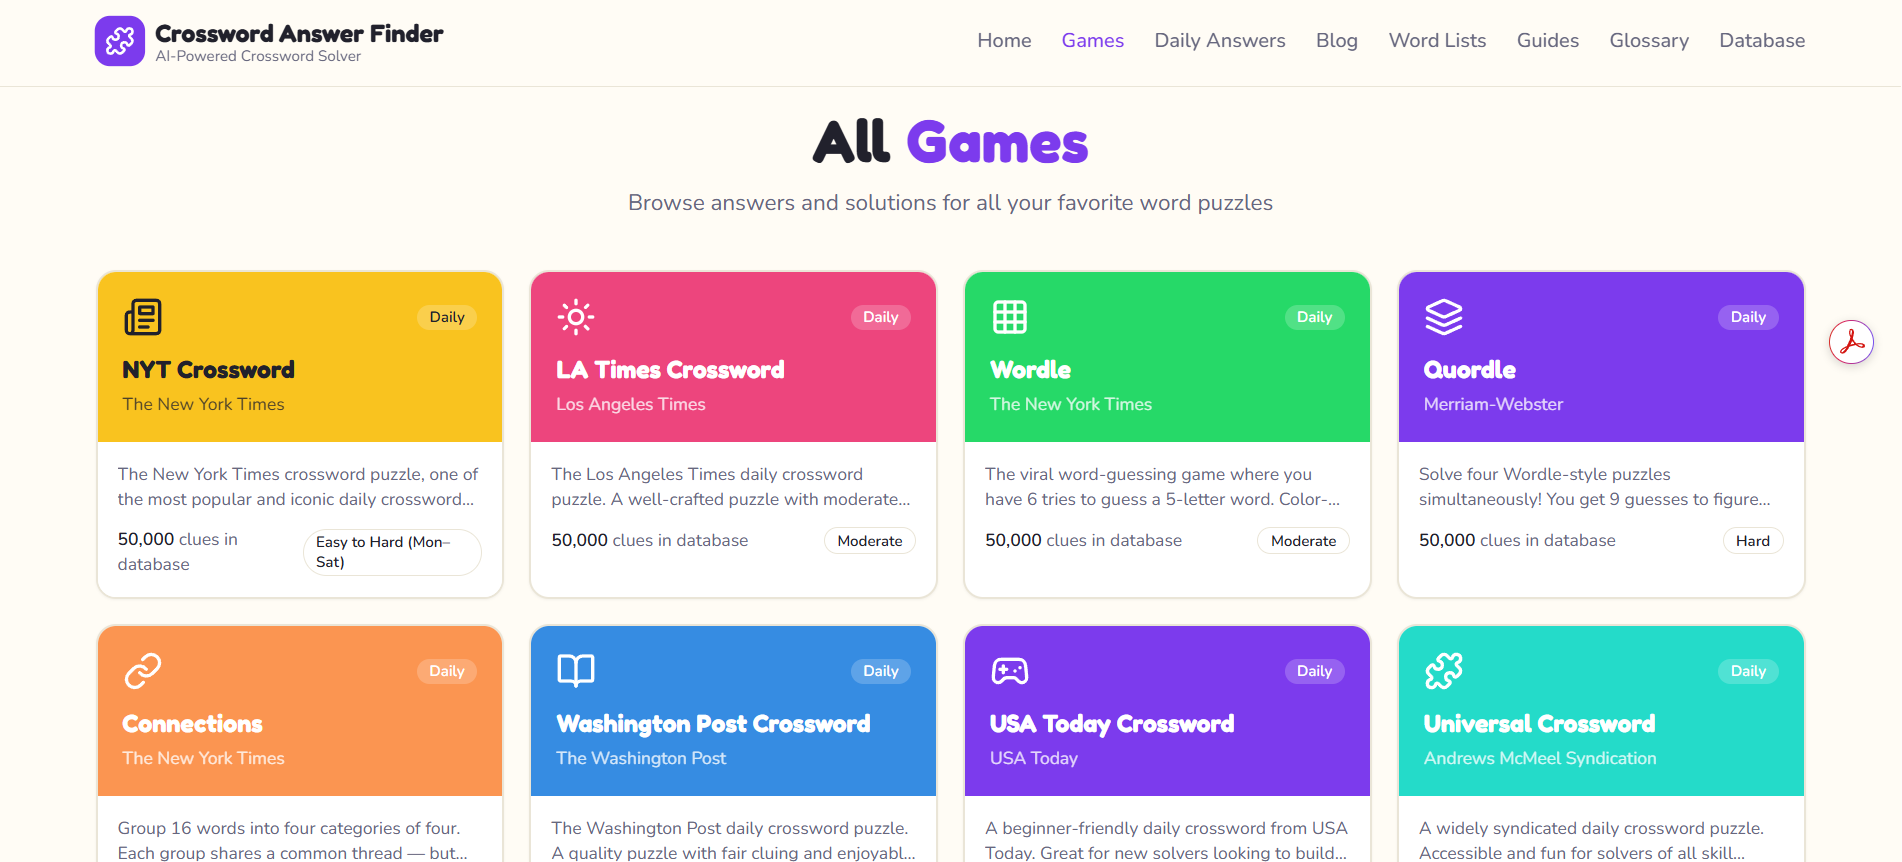The image size is (1902, 862).
Task: Click the grid icon on the Wordle card
Action: click(x=1010, y=317)
